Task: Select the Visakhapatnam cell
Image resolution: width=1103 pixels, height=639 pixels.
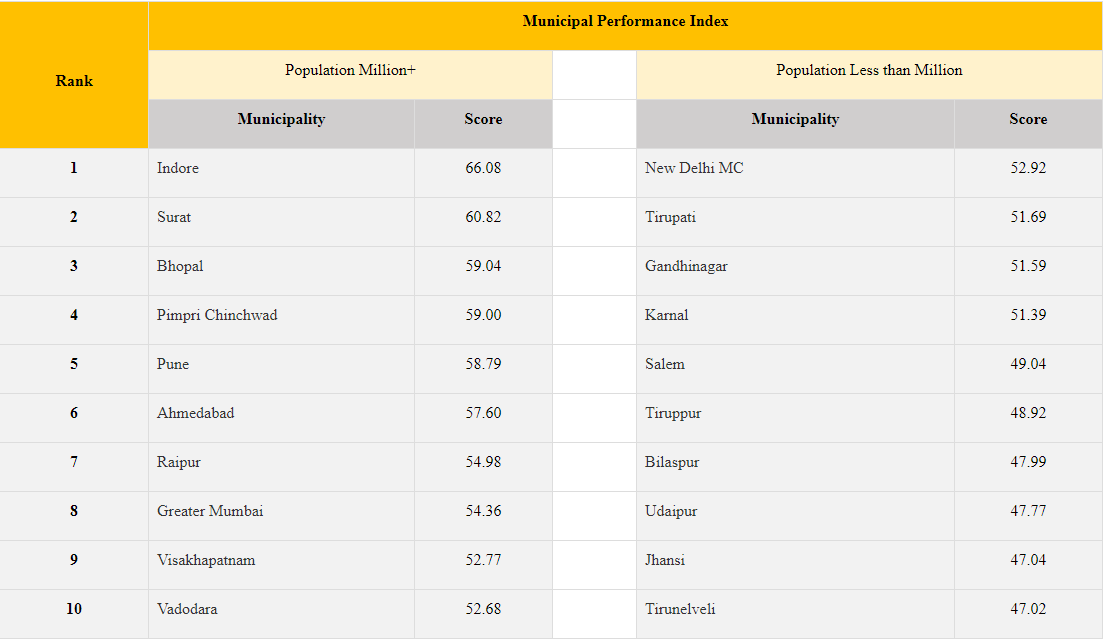Action: click(x=206, y=560)
